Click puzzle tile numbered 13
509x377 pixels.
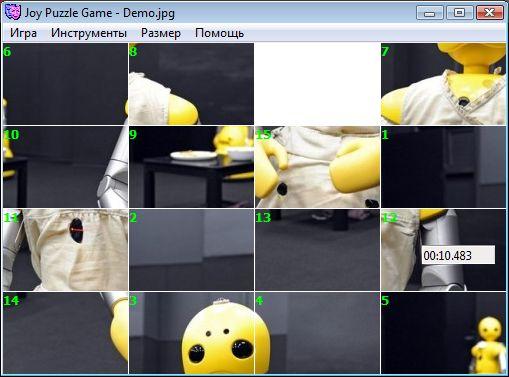click(317, 250)
